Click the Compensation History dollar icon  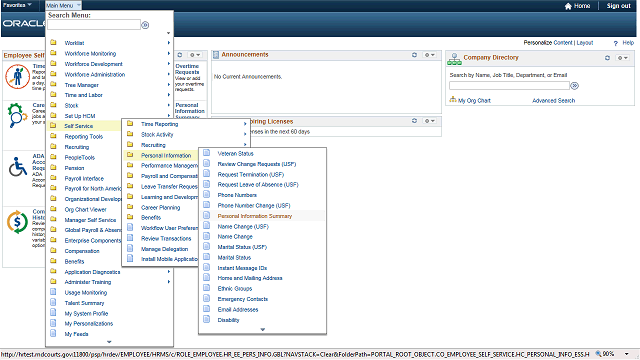17,222
